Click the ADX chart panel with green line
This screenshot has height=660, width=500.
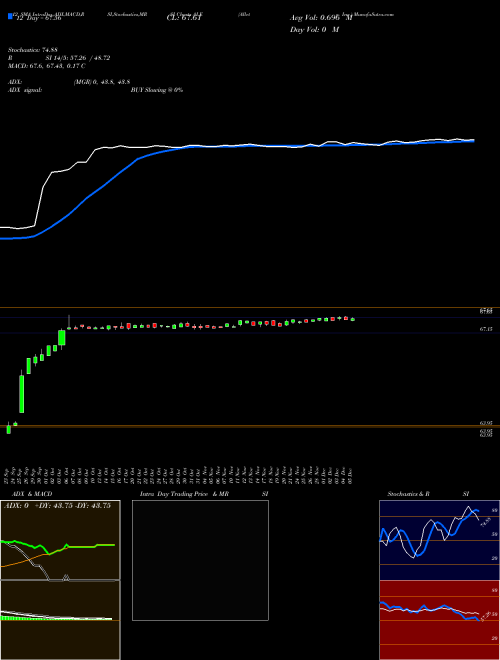click(x=60, y=540)
